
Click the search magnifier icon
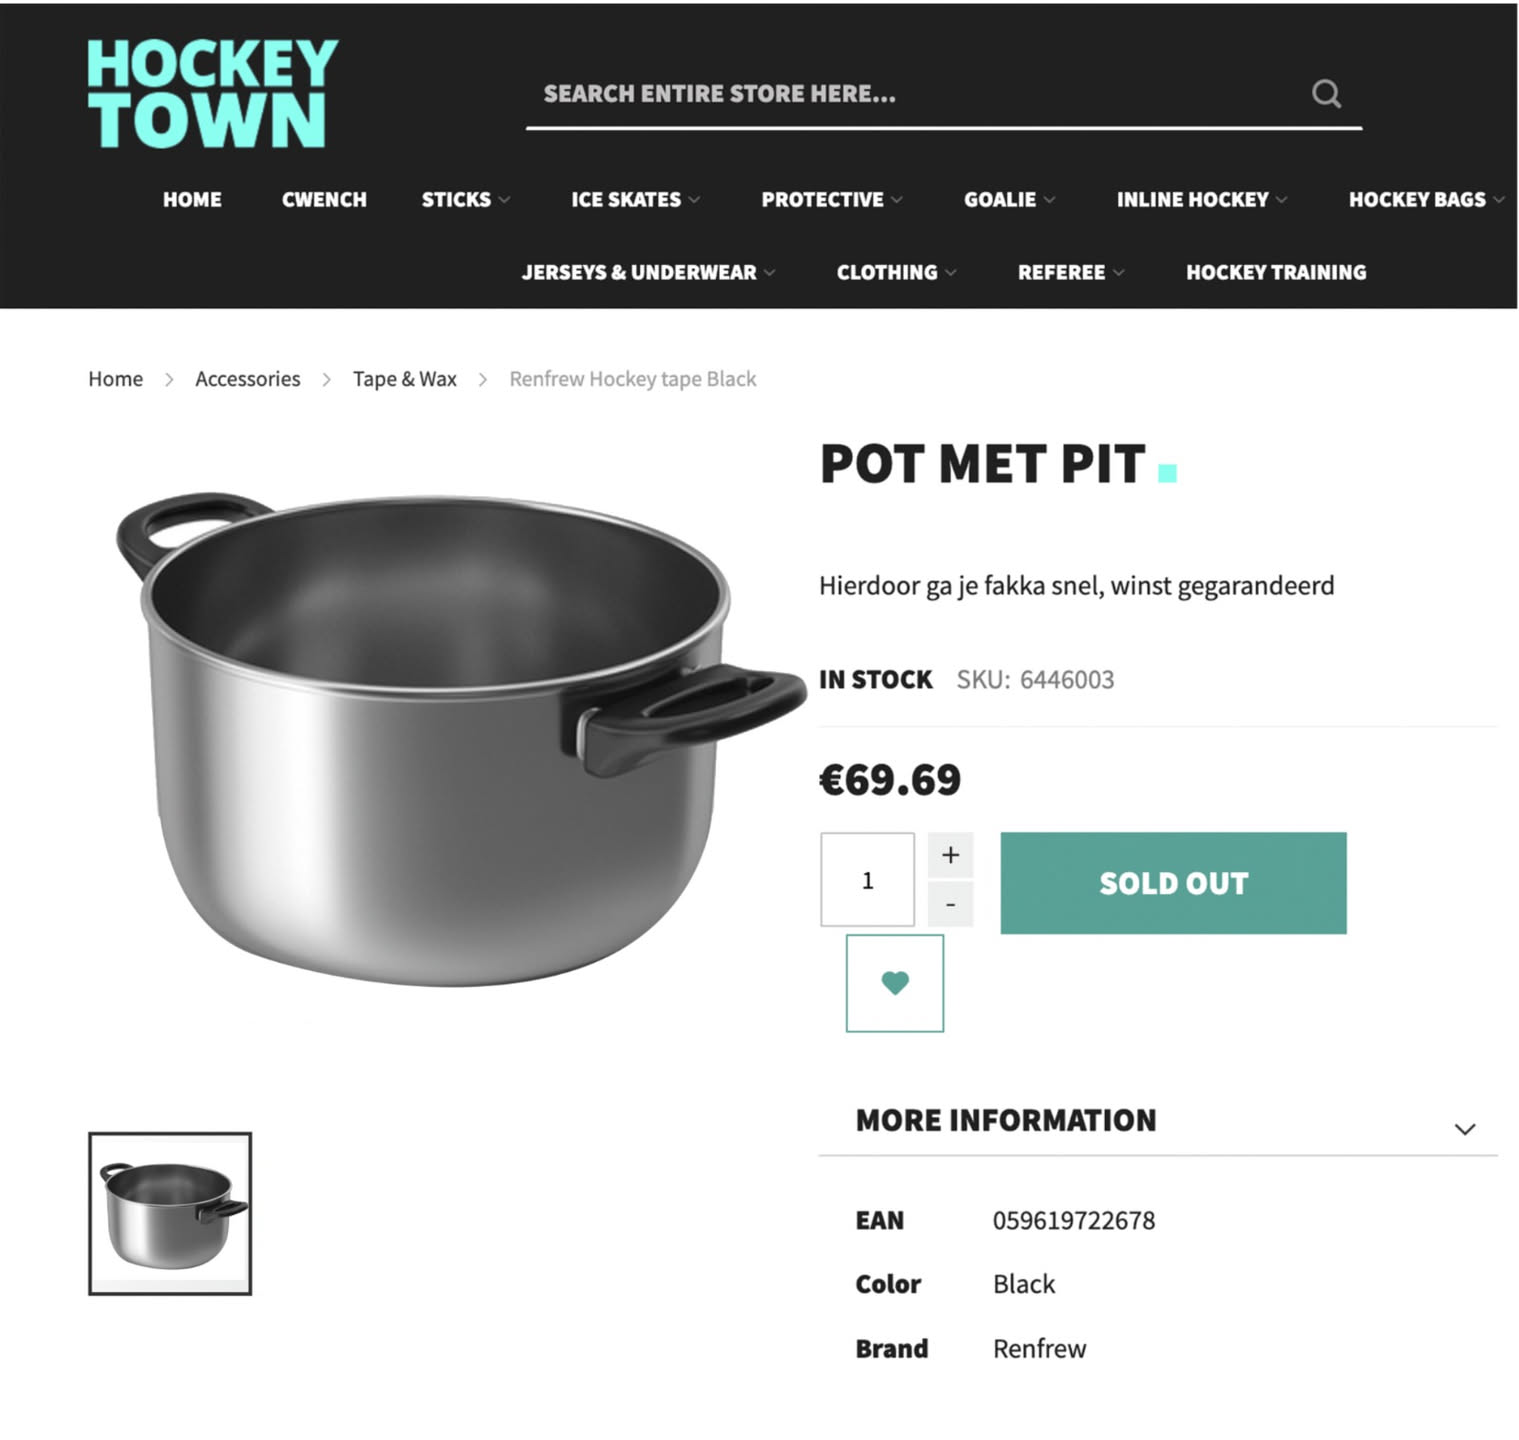point(1326,94)
